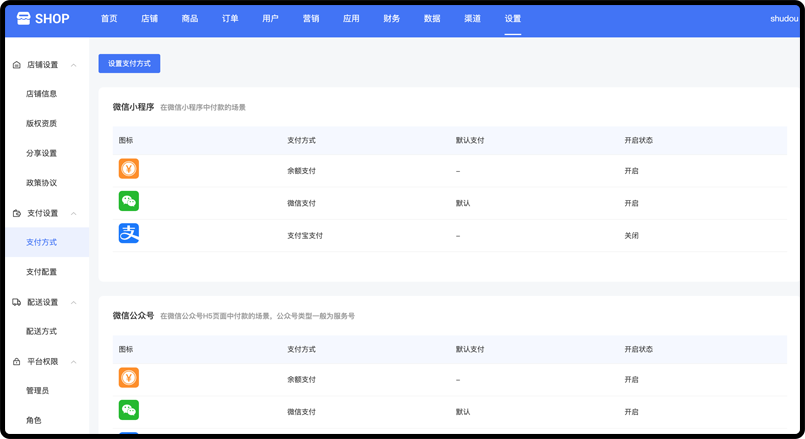Click 支付宝支付 text in 微信小程序 table

(x=305, y=236)
